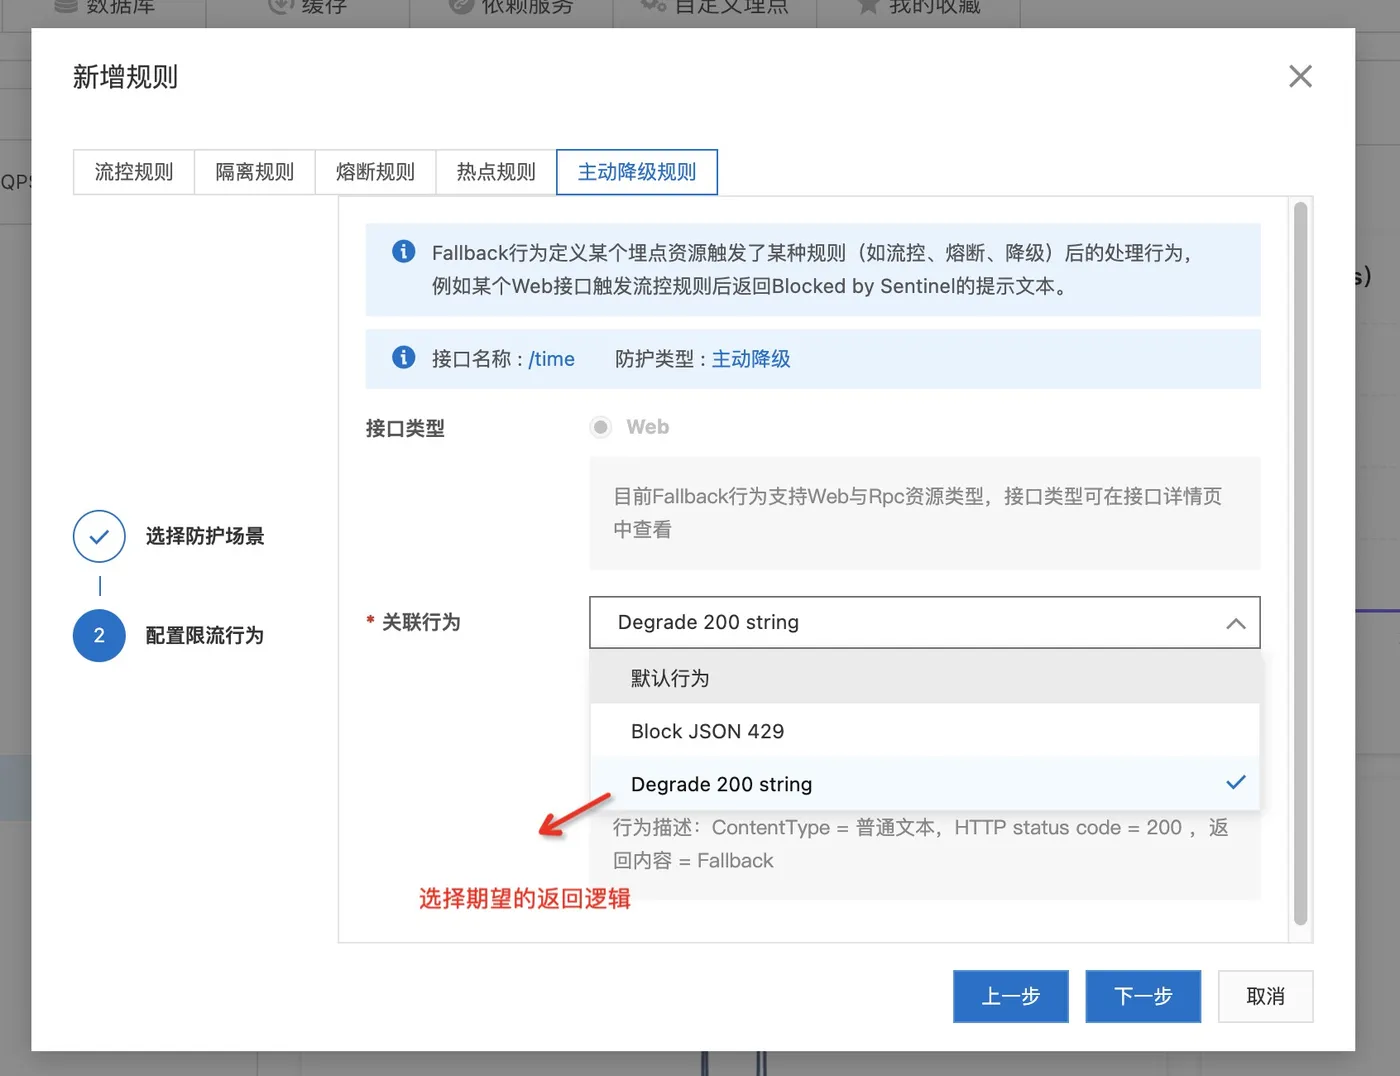Close the 新增规则 dialog with X icon

coord(1300,76)
